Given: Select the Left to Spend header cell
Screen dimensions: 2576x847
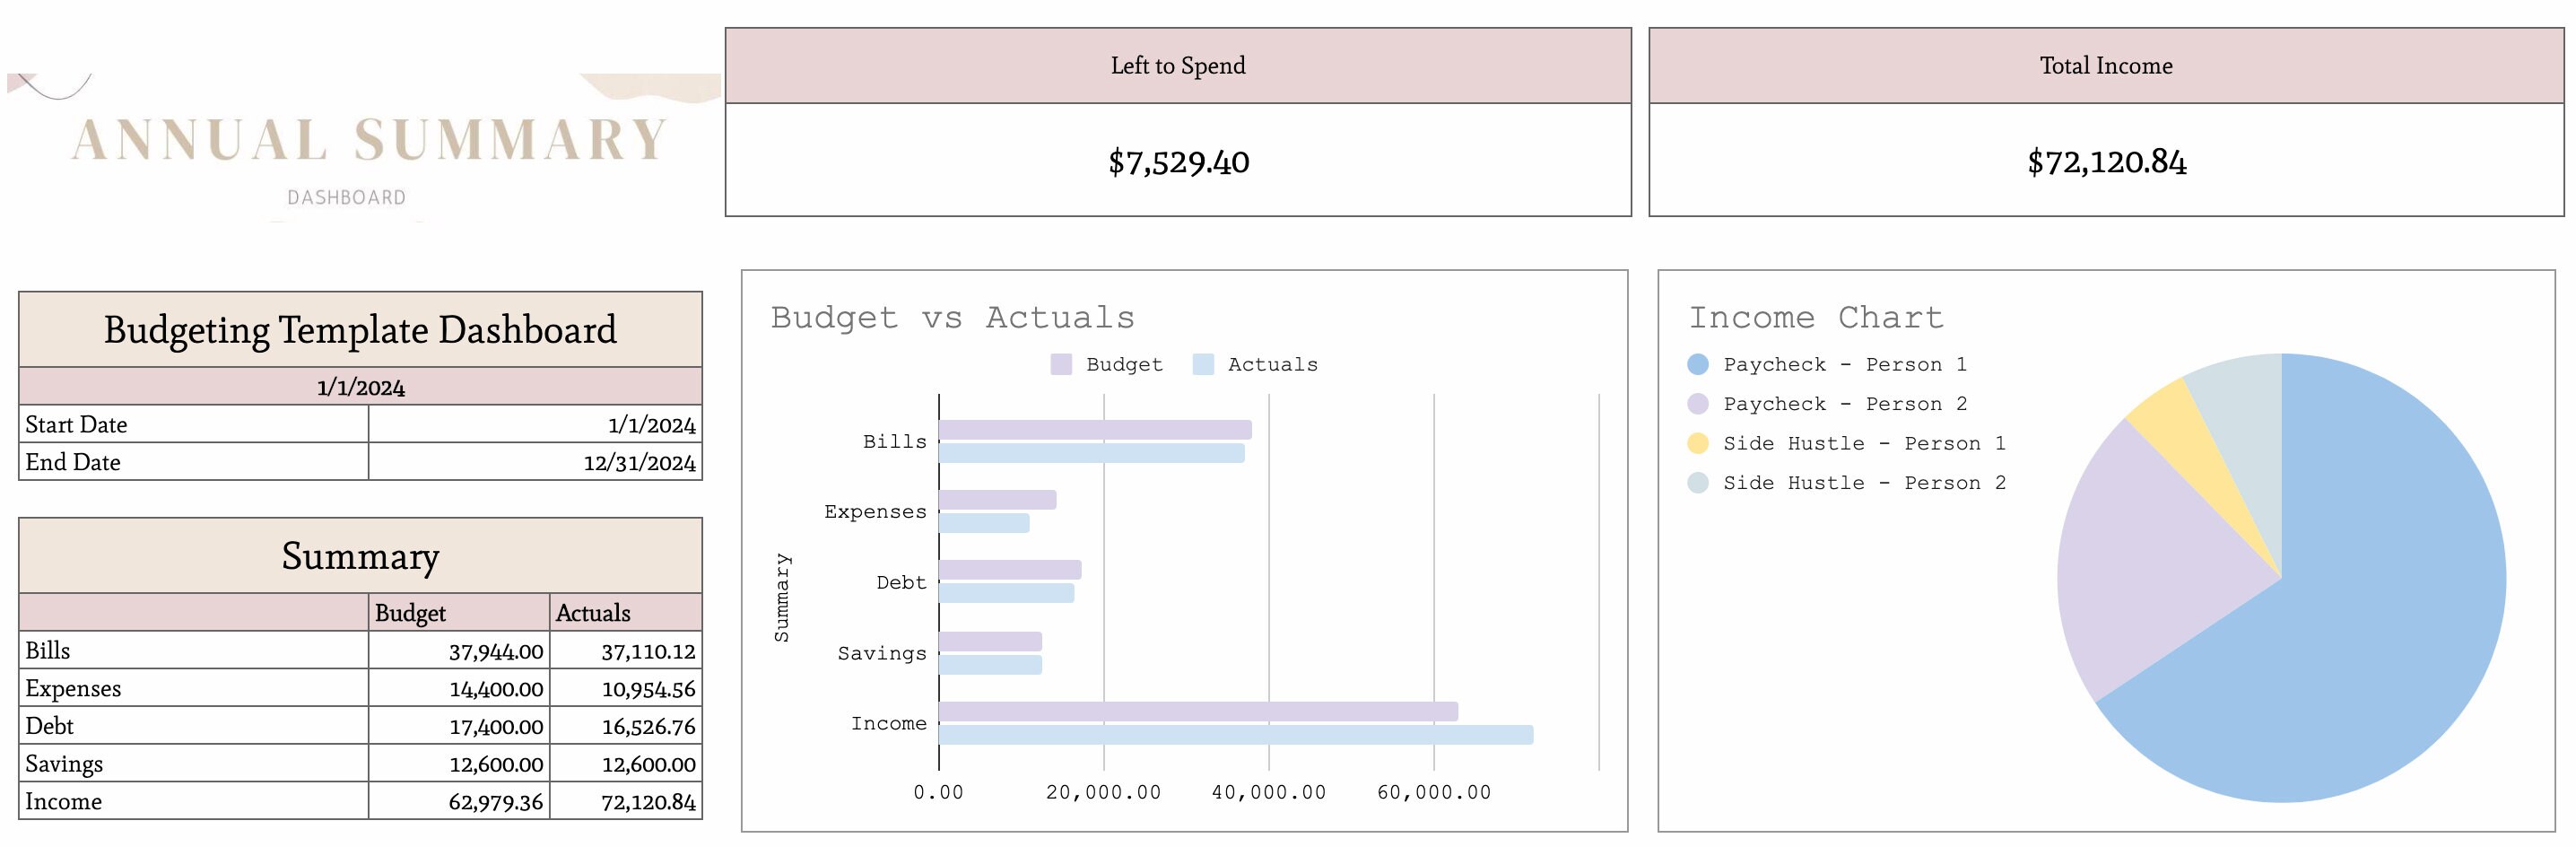Looking at the screenshot, I should [1178, 66].
